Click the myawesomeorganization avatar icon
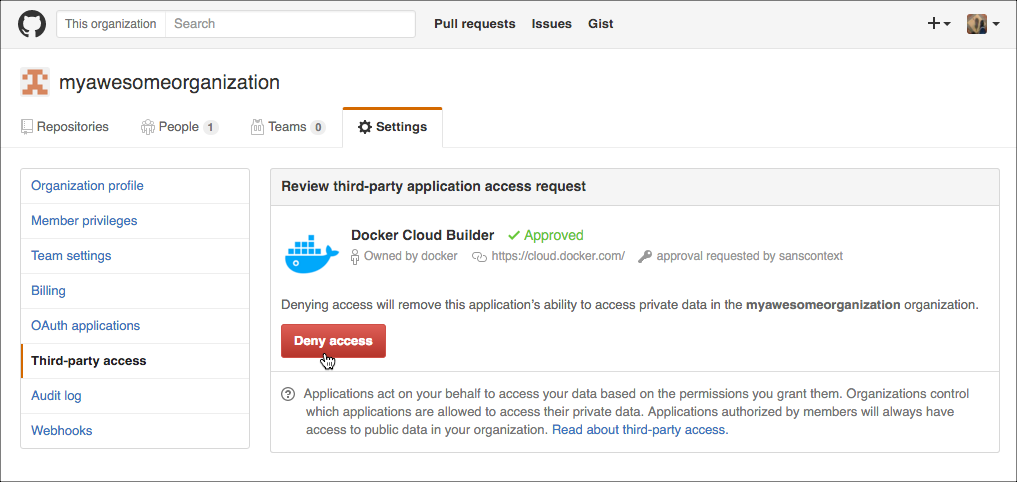Image resolution: width=1017 pixels, height=482 pixels. click(x=35, y=82)
